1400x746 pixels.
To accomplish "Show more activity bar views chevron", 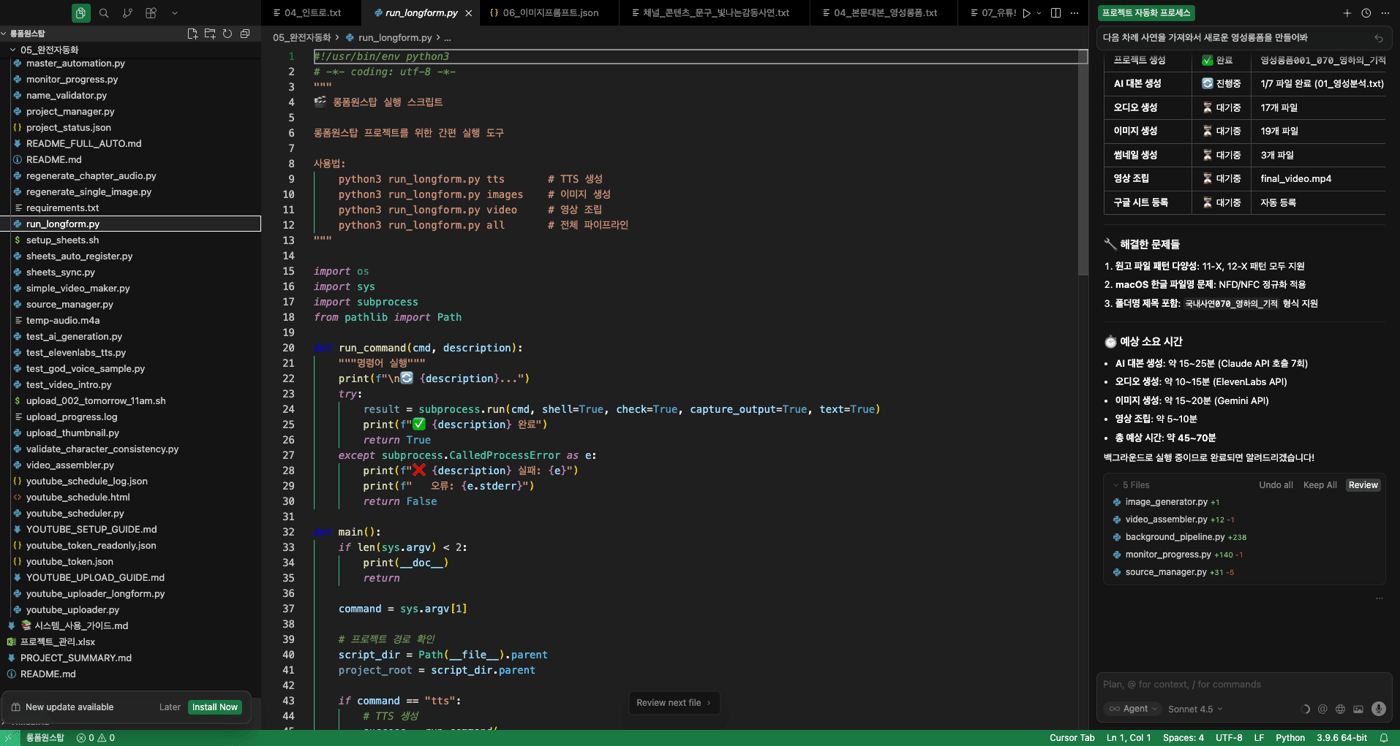I will coord(175,13).
